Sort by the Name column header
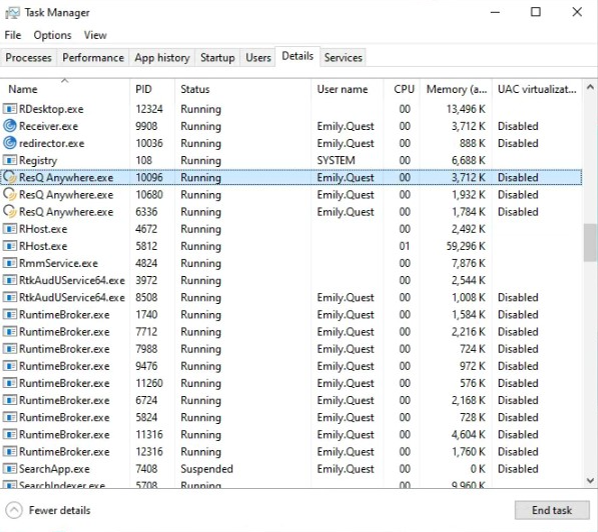The image size is (598, 532). click(x=65, y=89)
